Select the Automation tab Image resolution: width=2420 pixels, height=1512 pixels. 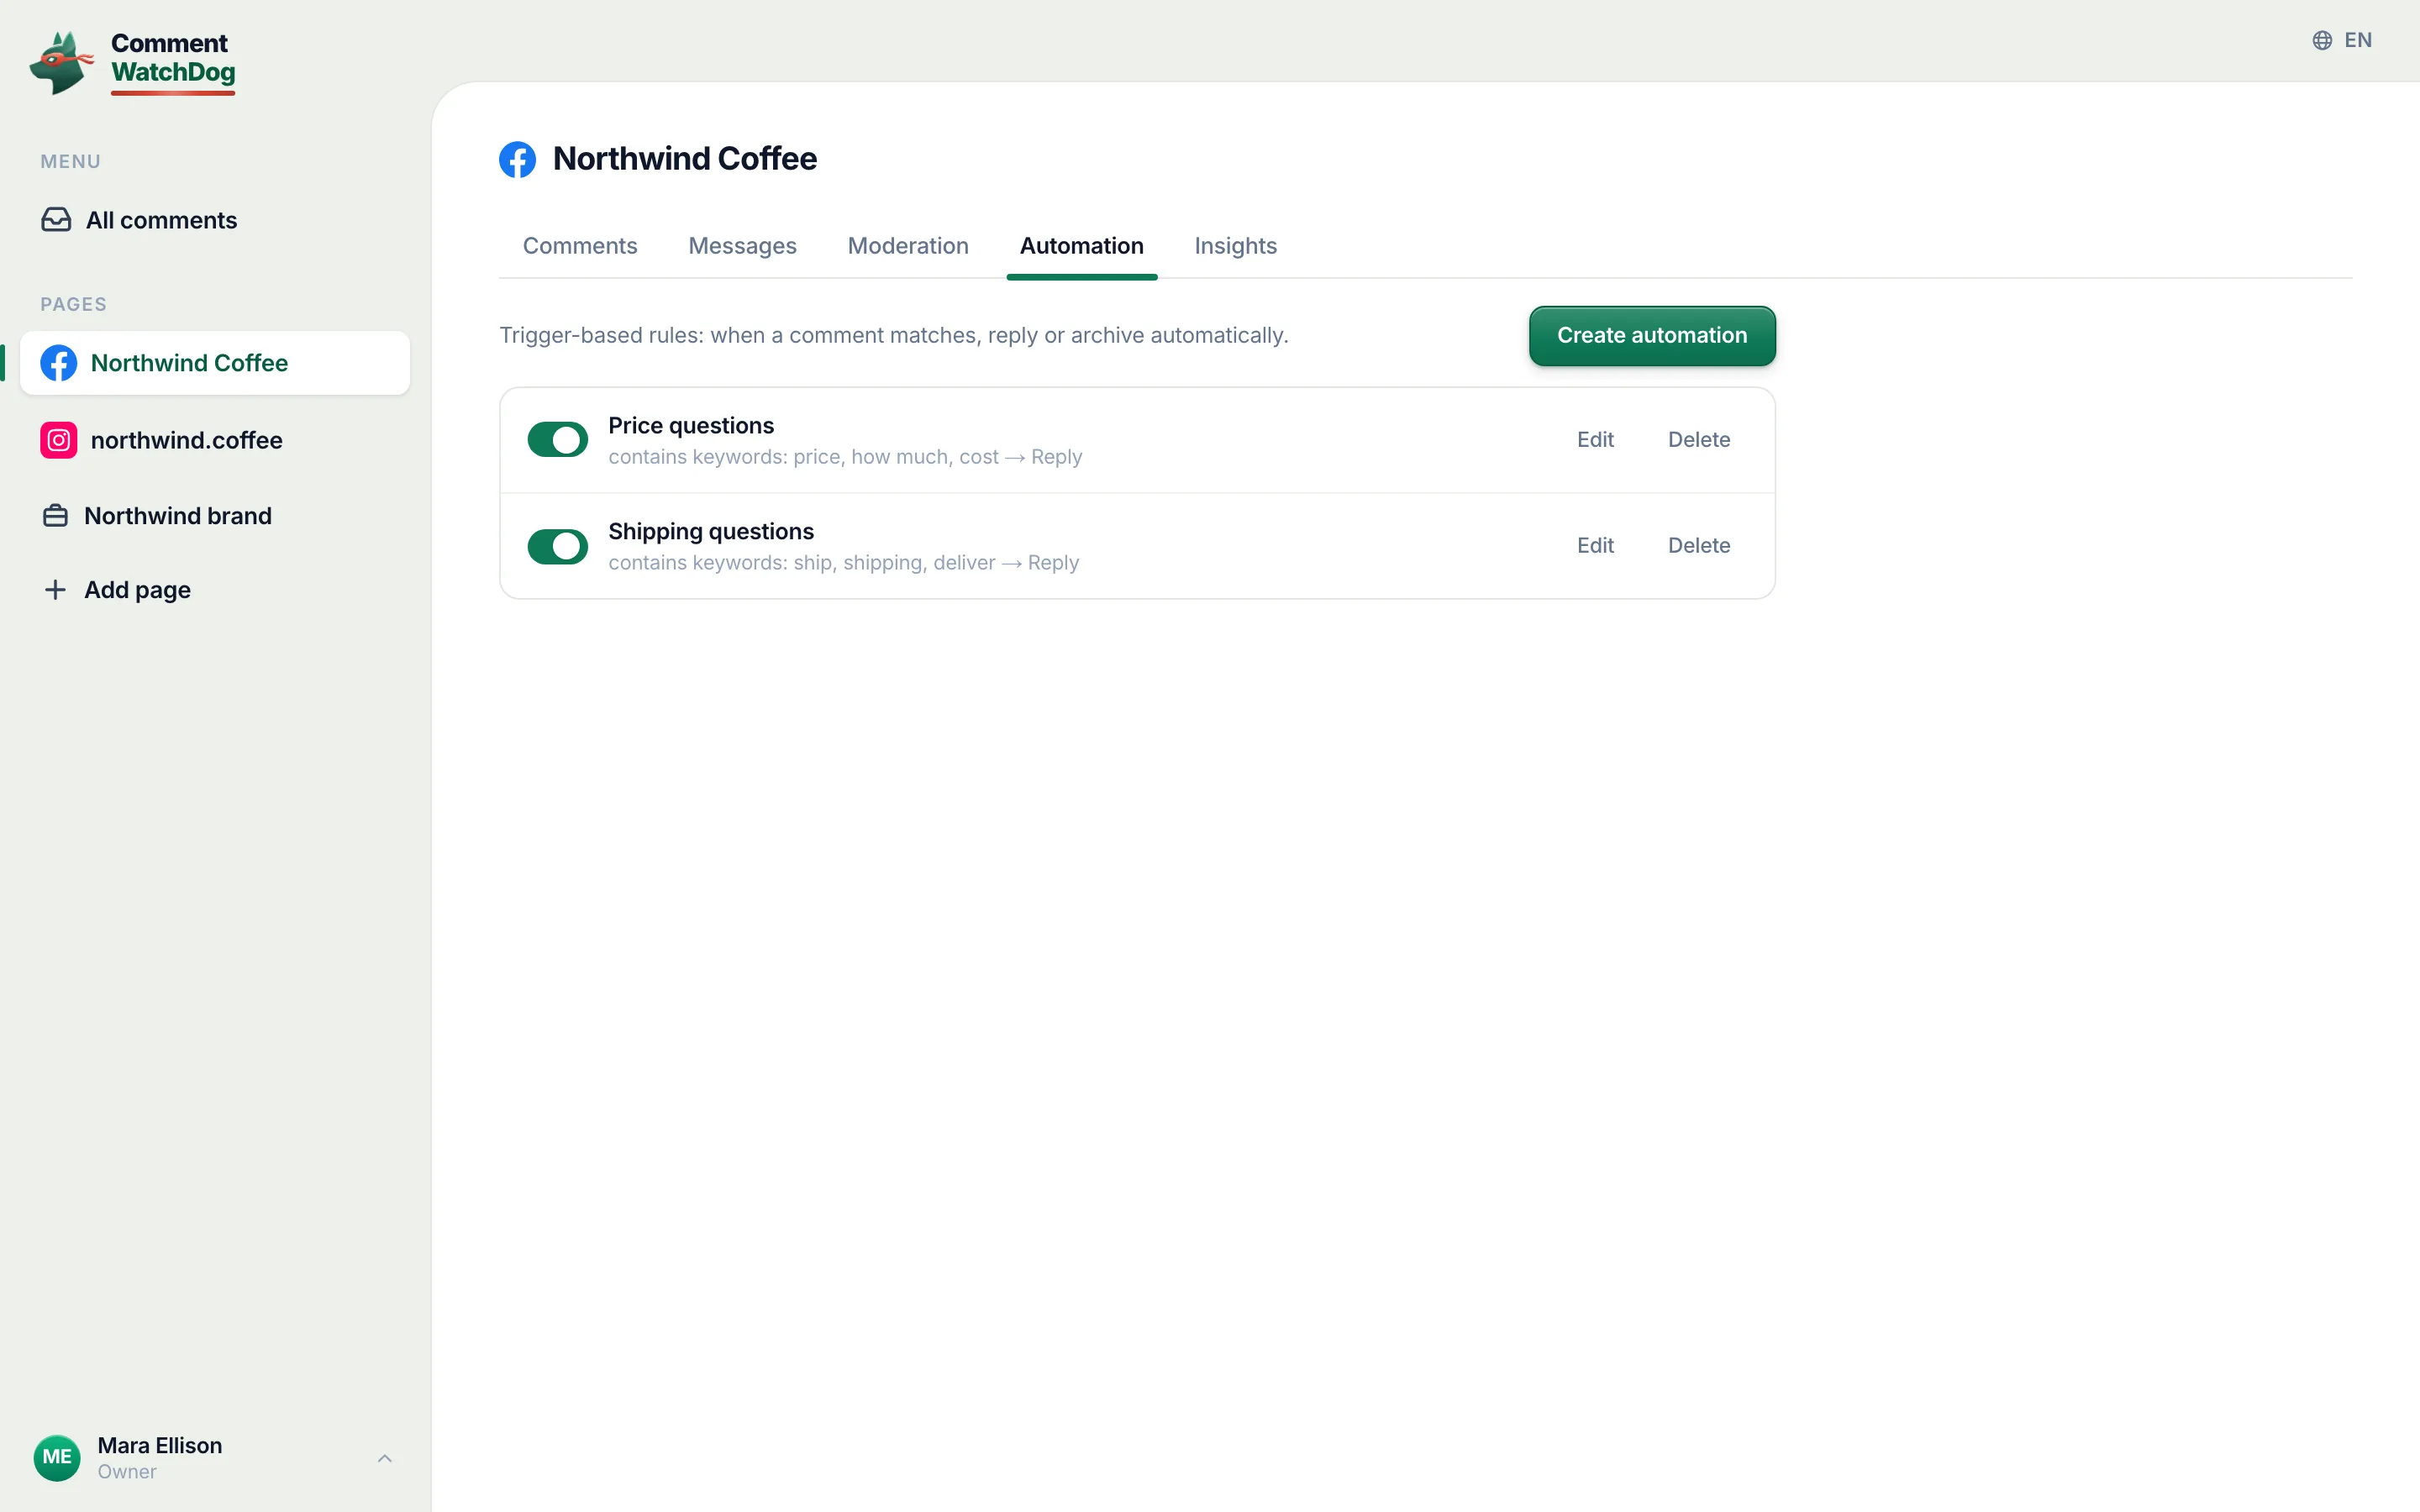pos(1082,246)
